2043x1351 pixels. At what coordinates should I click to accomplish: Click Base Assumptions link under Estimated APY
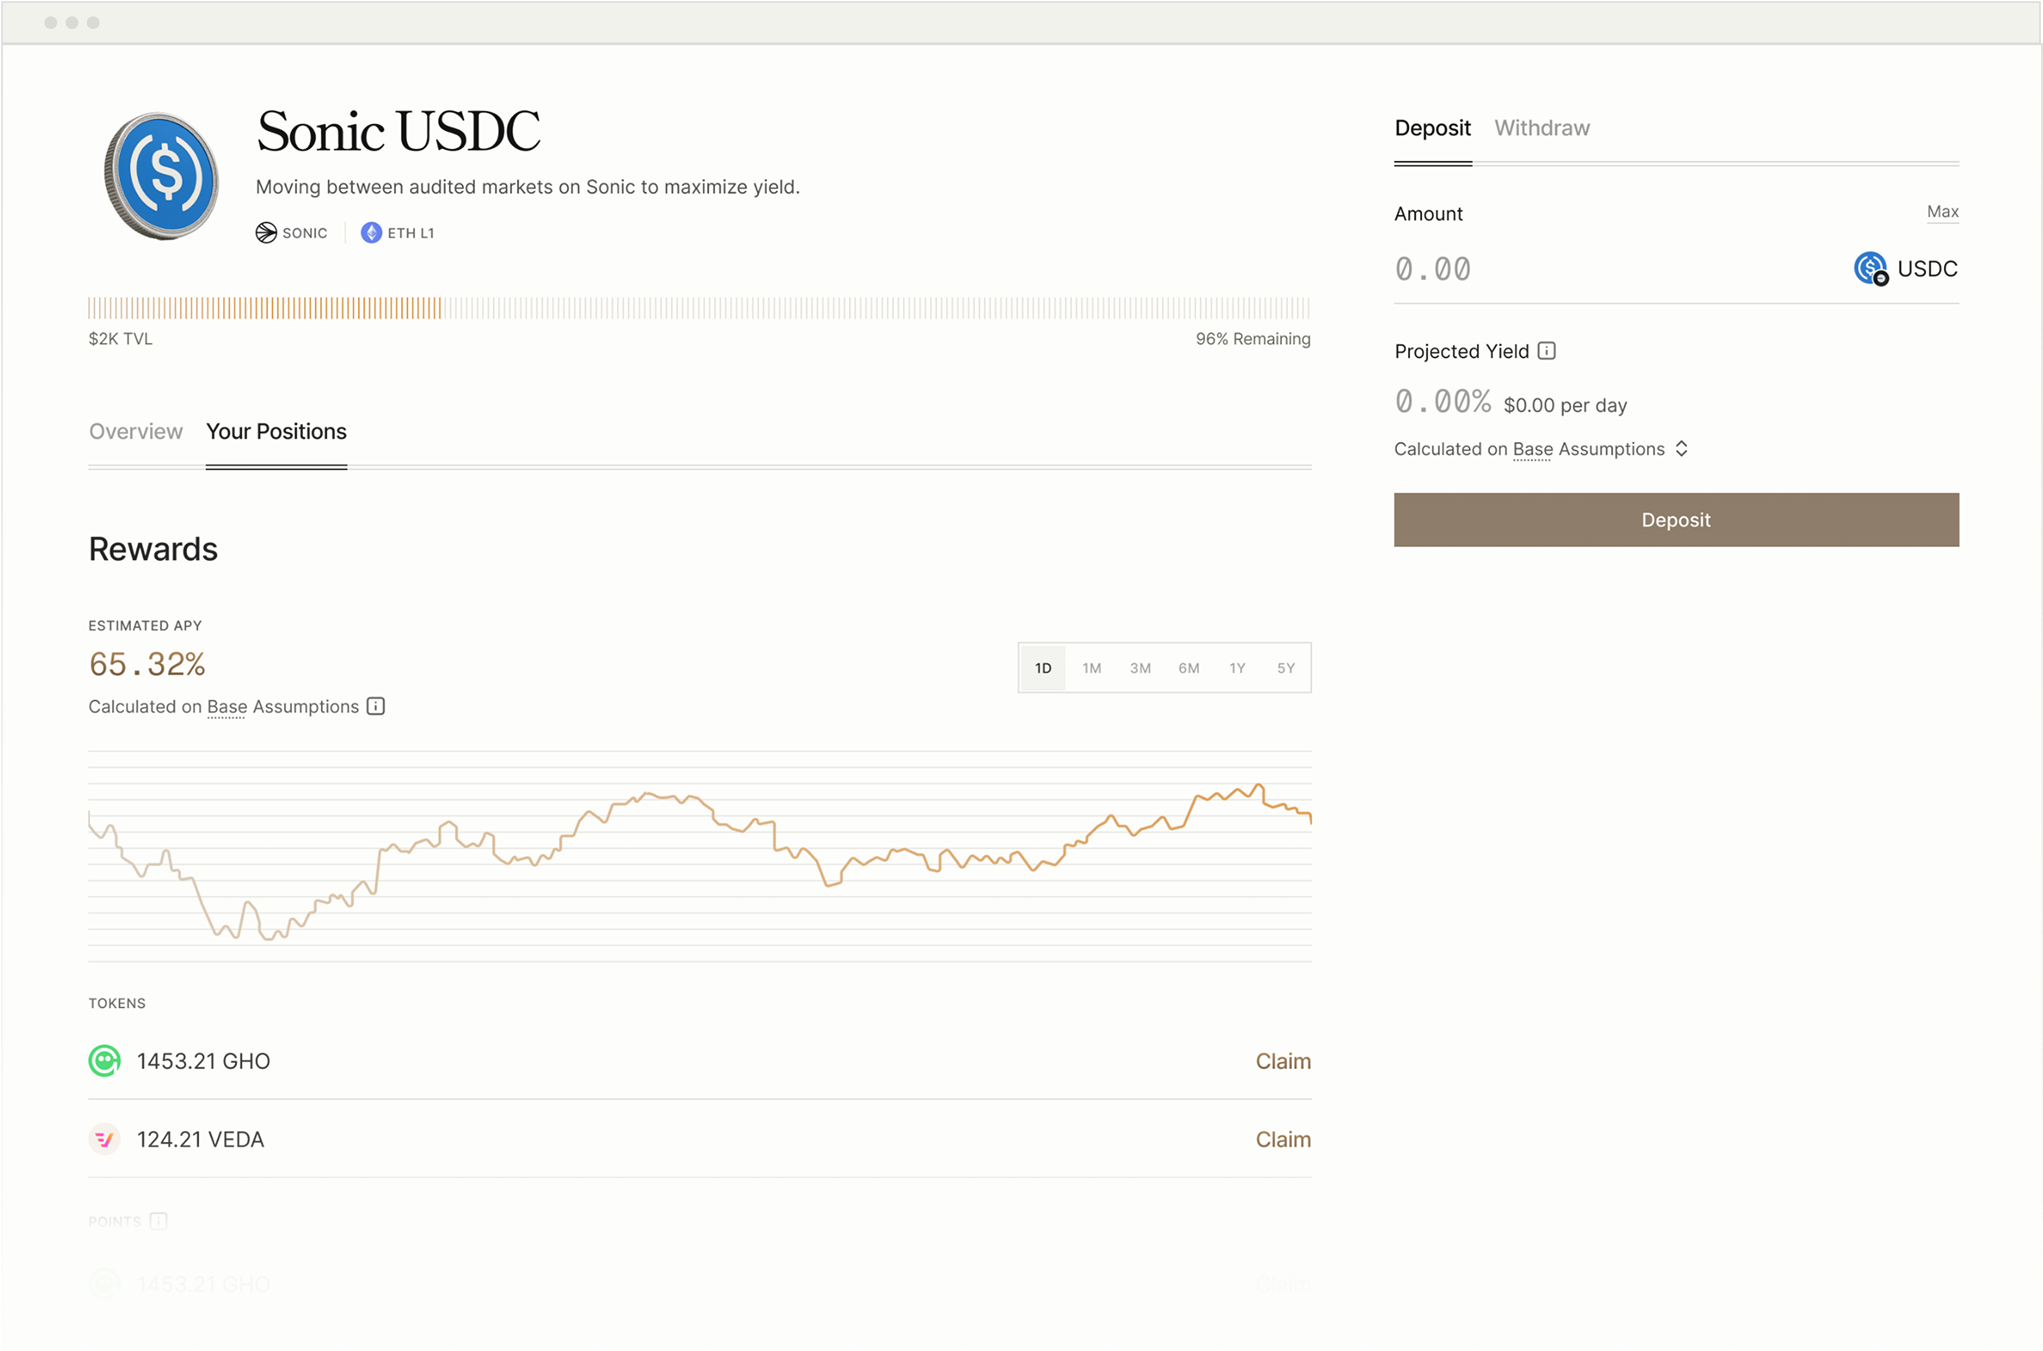(x=227, y=707)
